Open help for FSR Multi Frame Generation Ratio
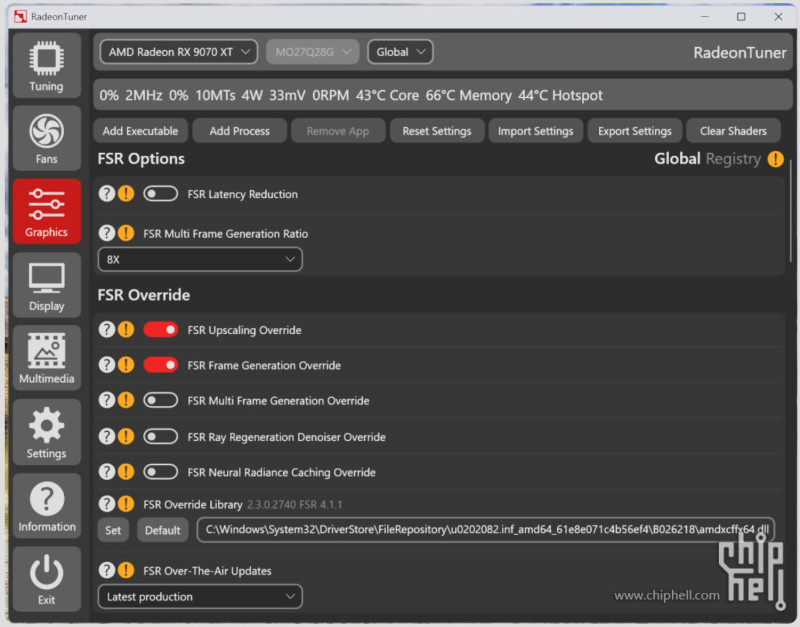 point(107,233)
